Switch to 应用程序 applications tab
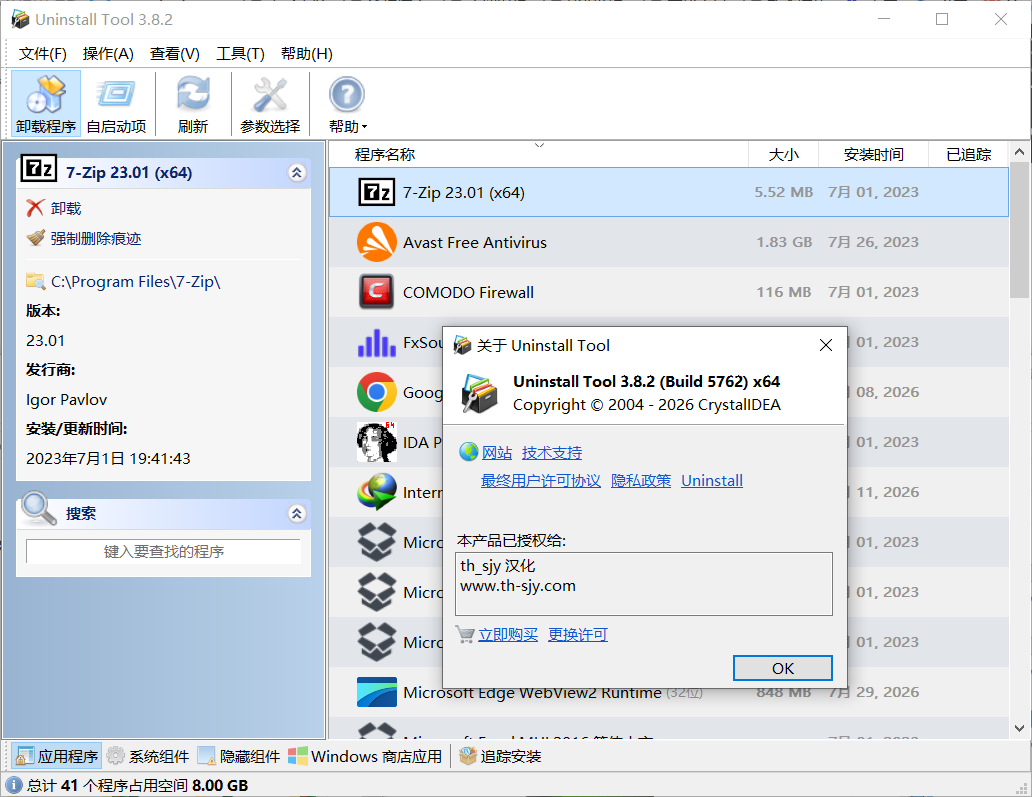 pos(57,756)
